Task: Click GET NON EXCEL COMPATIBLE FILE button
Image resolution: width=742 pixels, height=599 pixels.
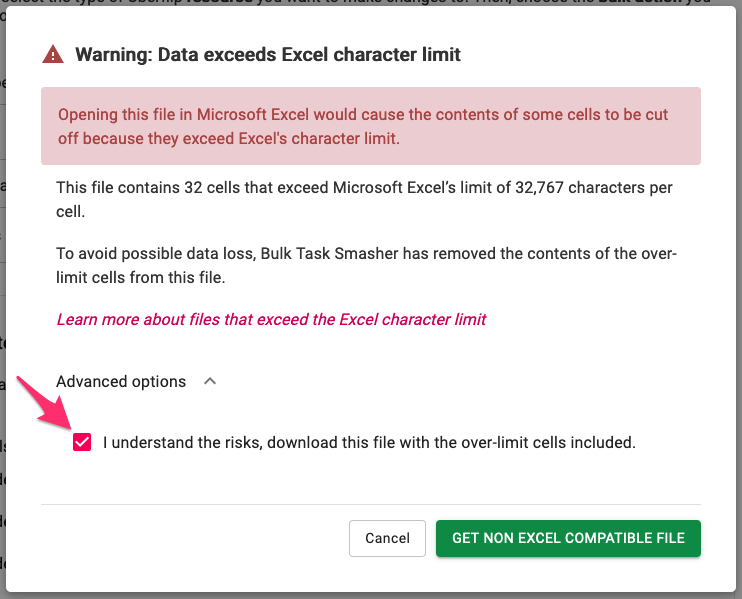Action: 568,538
